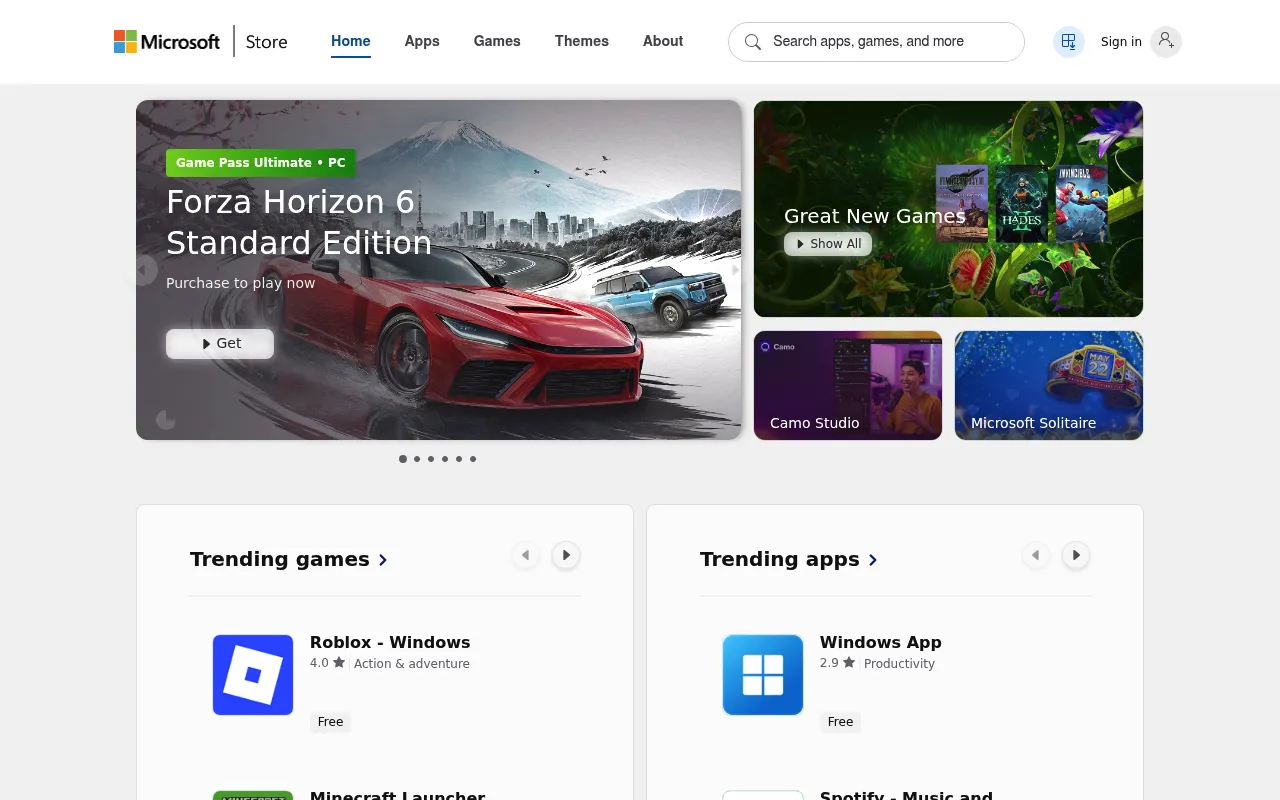Click Show All on Great New Games
The image size is (1280, 800).
tap(828, 244)
